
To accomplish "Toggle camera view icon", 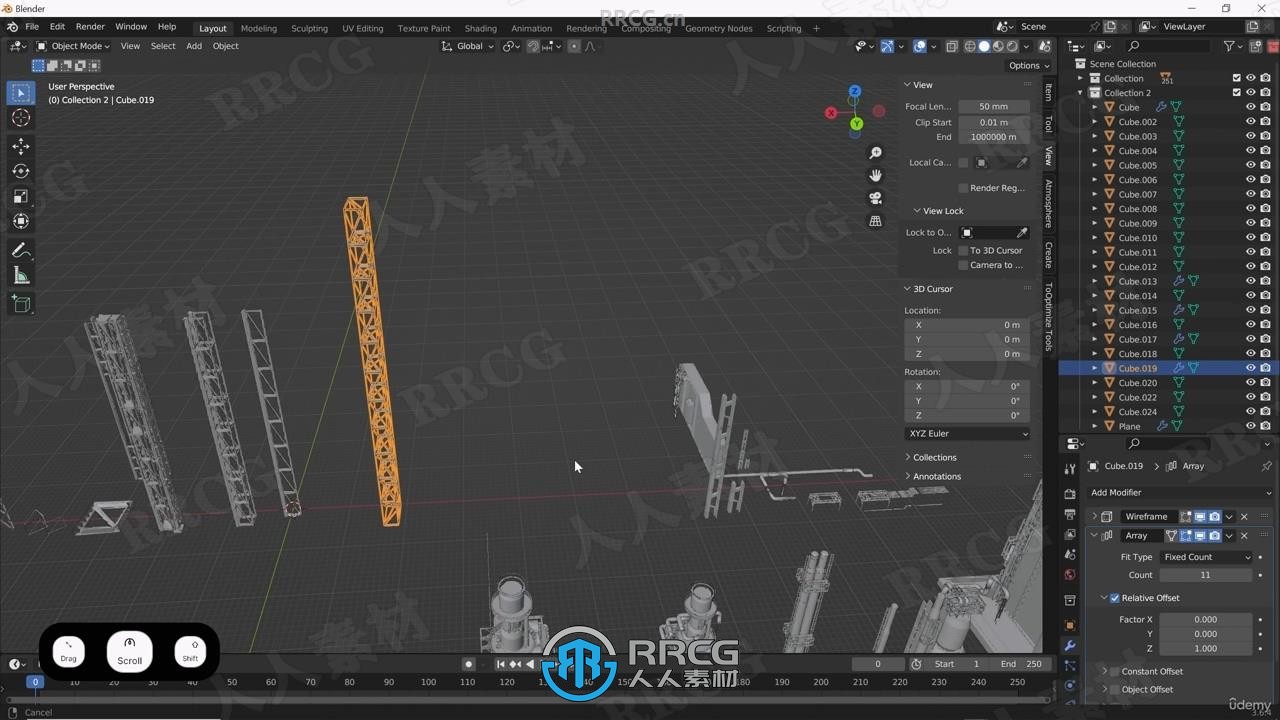I will point(875,198).
